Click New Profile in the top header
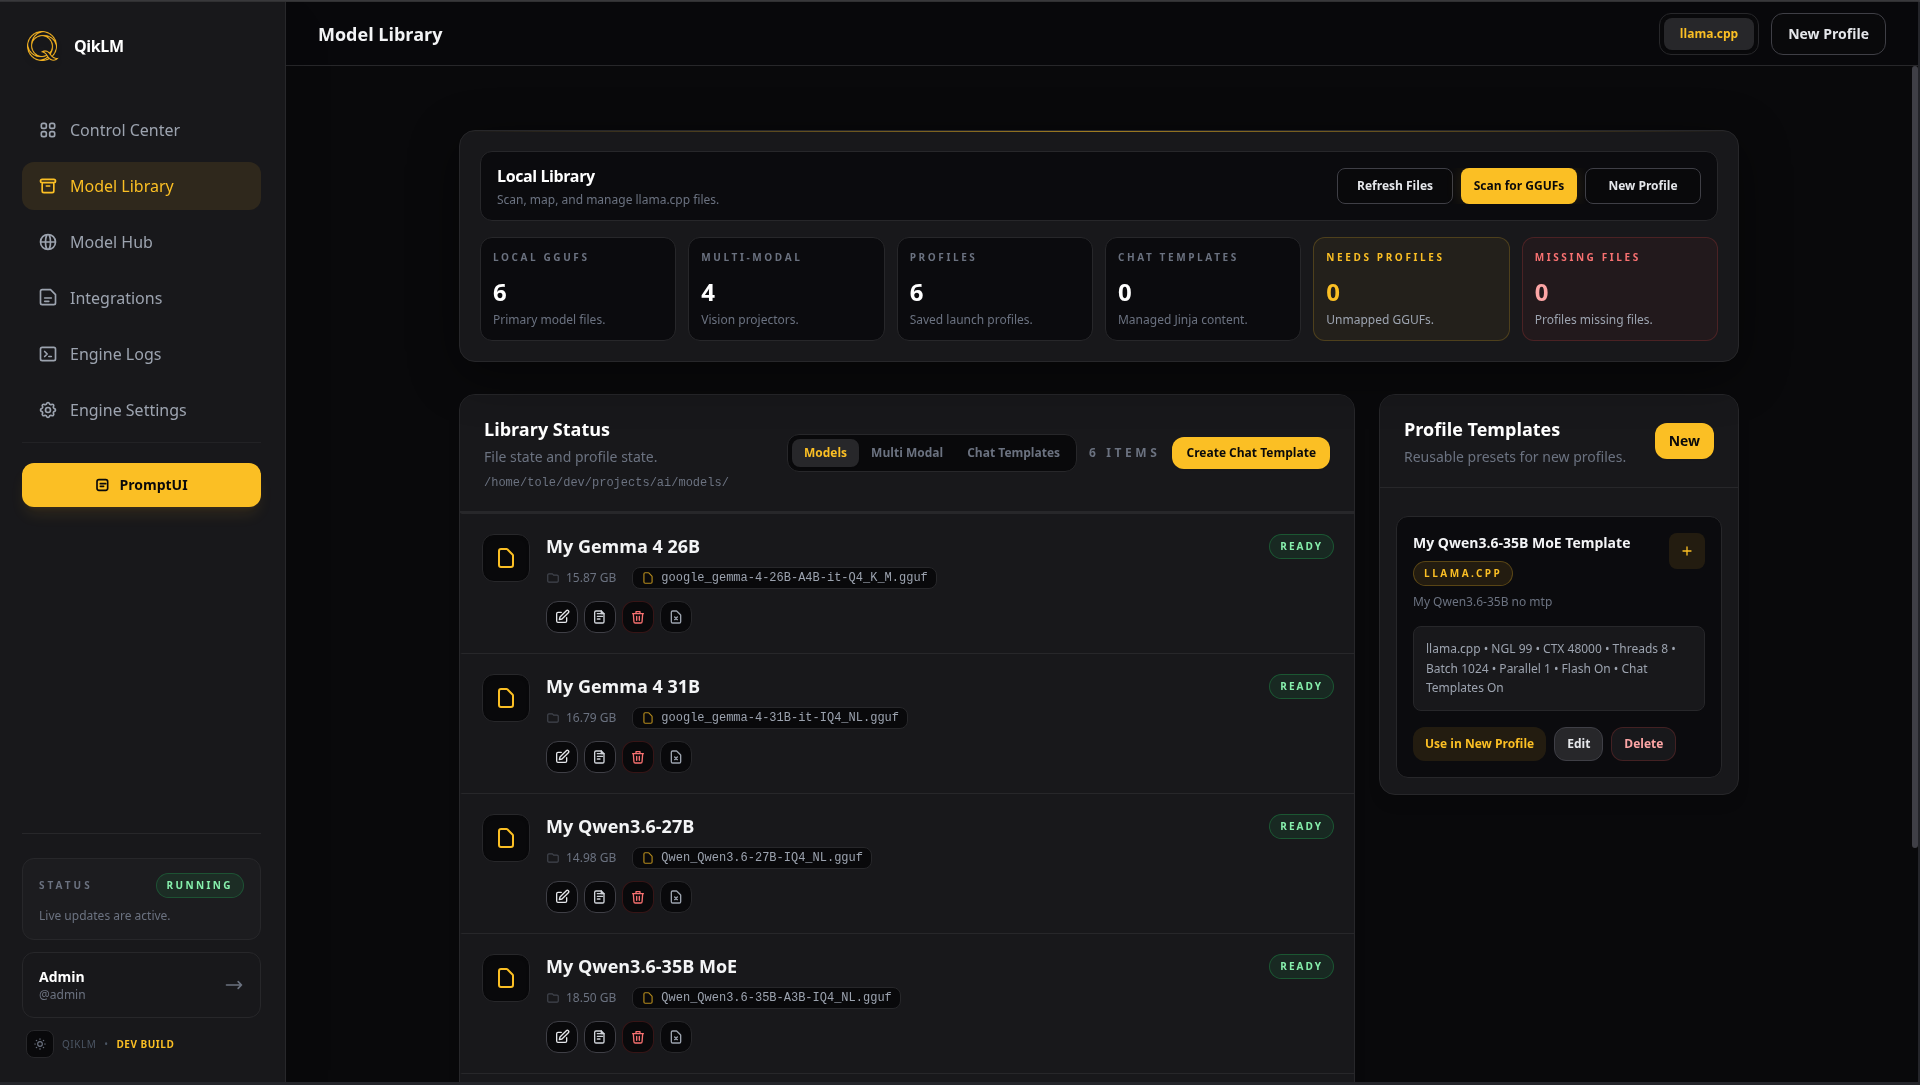The height and width of the screenshot is (1085, 1920). [x=1828, y=34]
